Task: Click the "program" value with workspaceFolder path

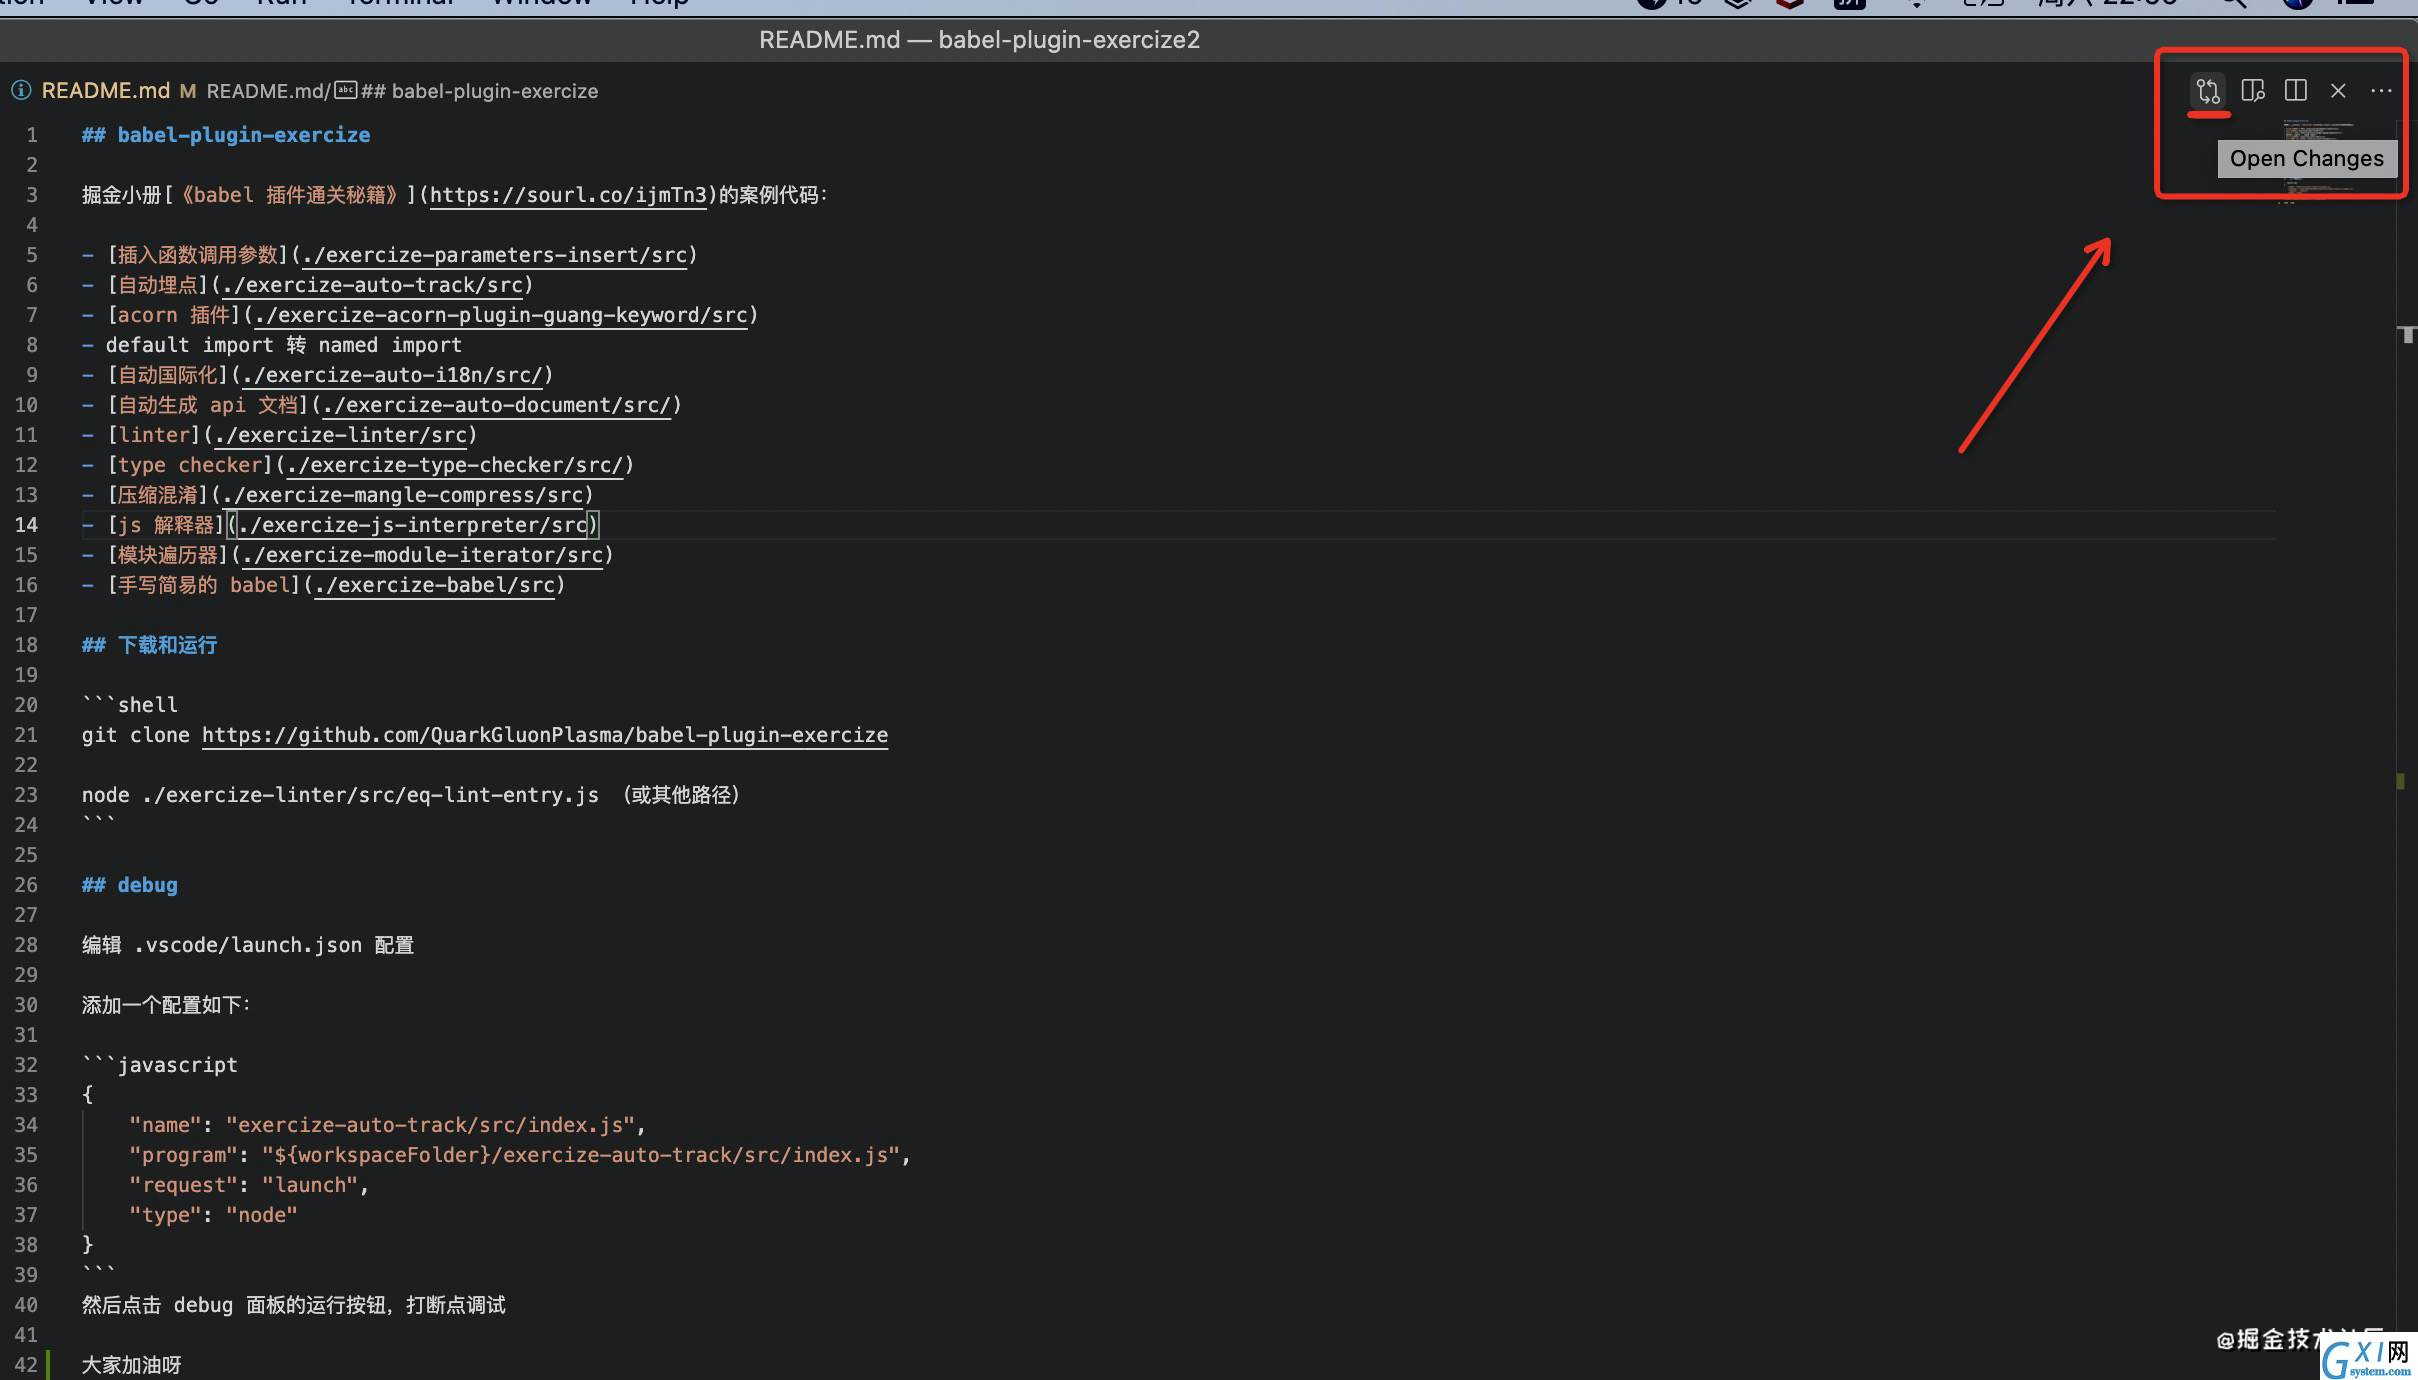Action: pos(580,1155)
